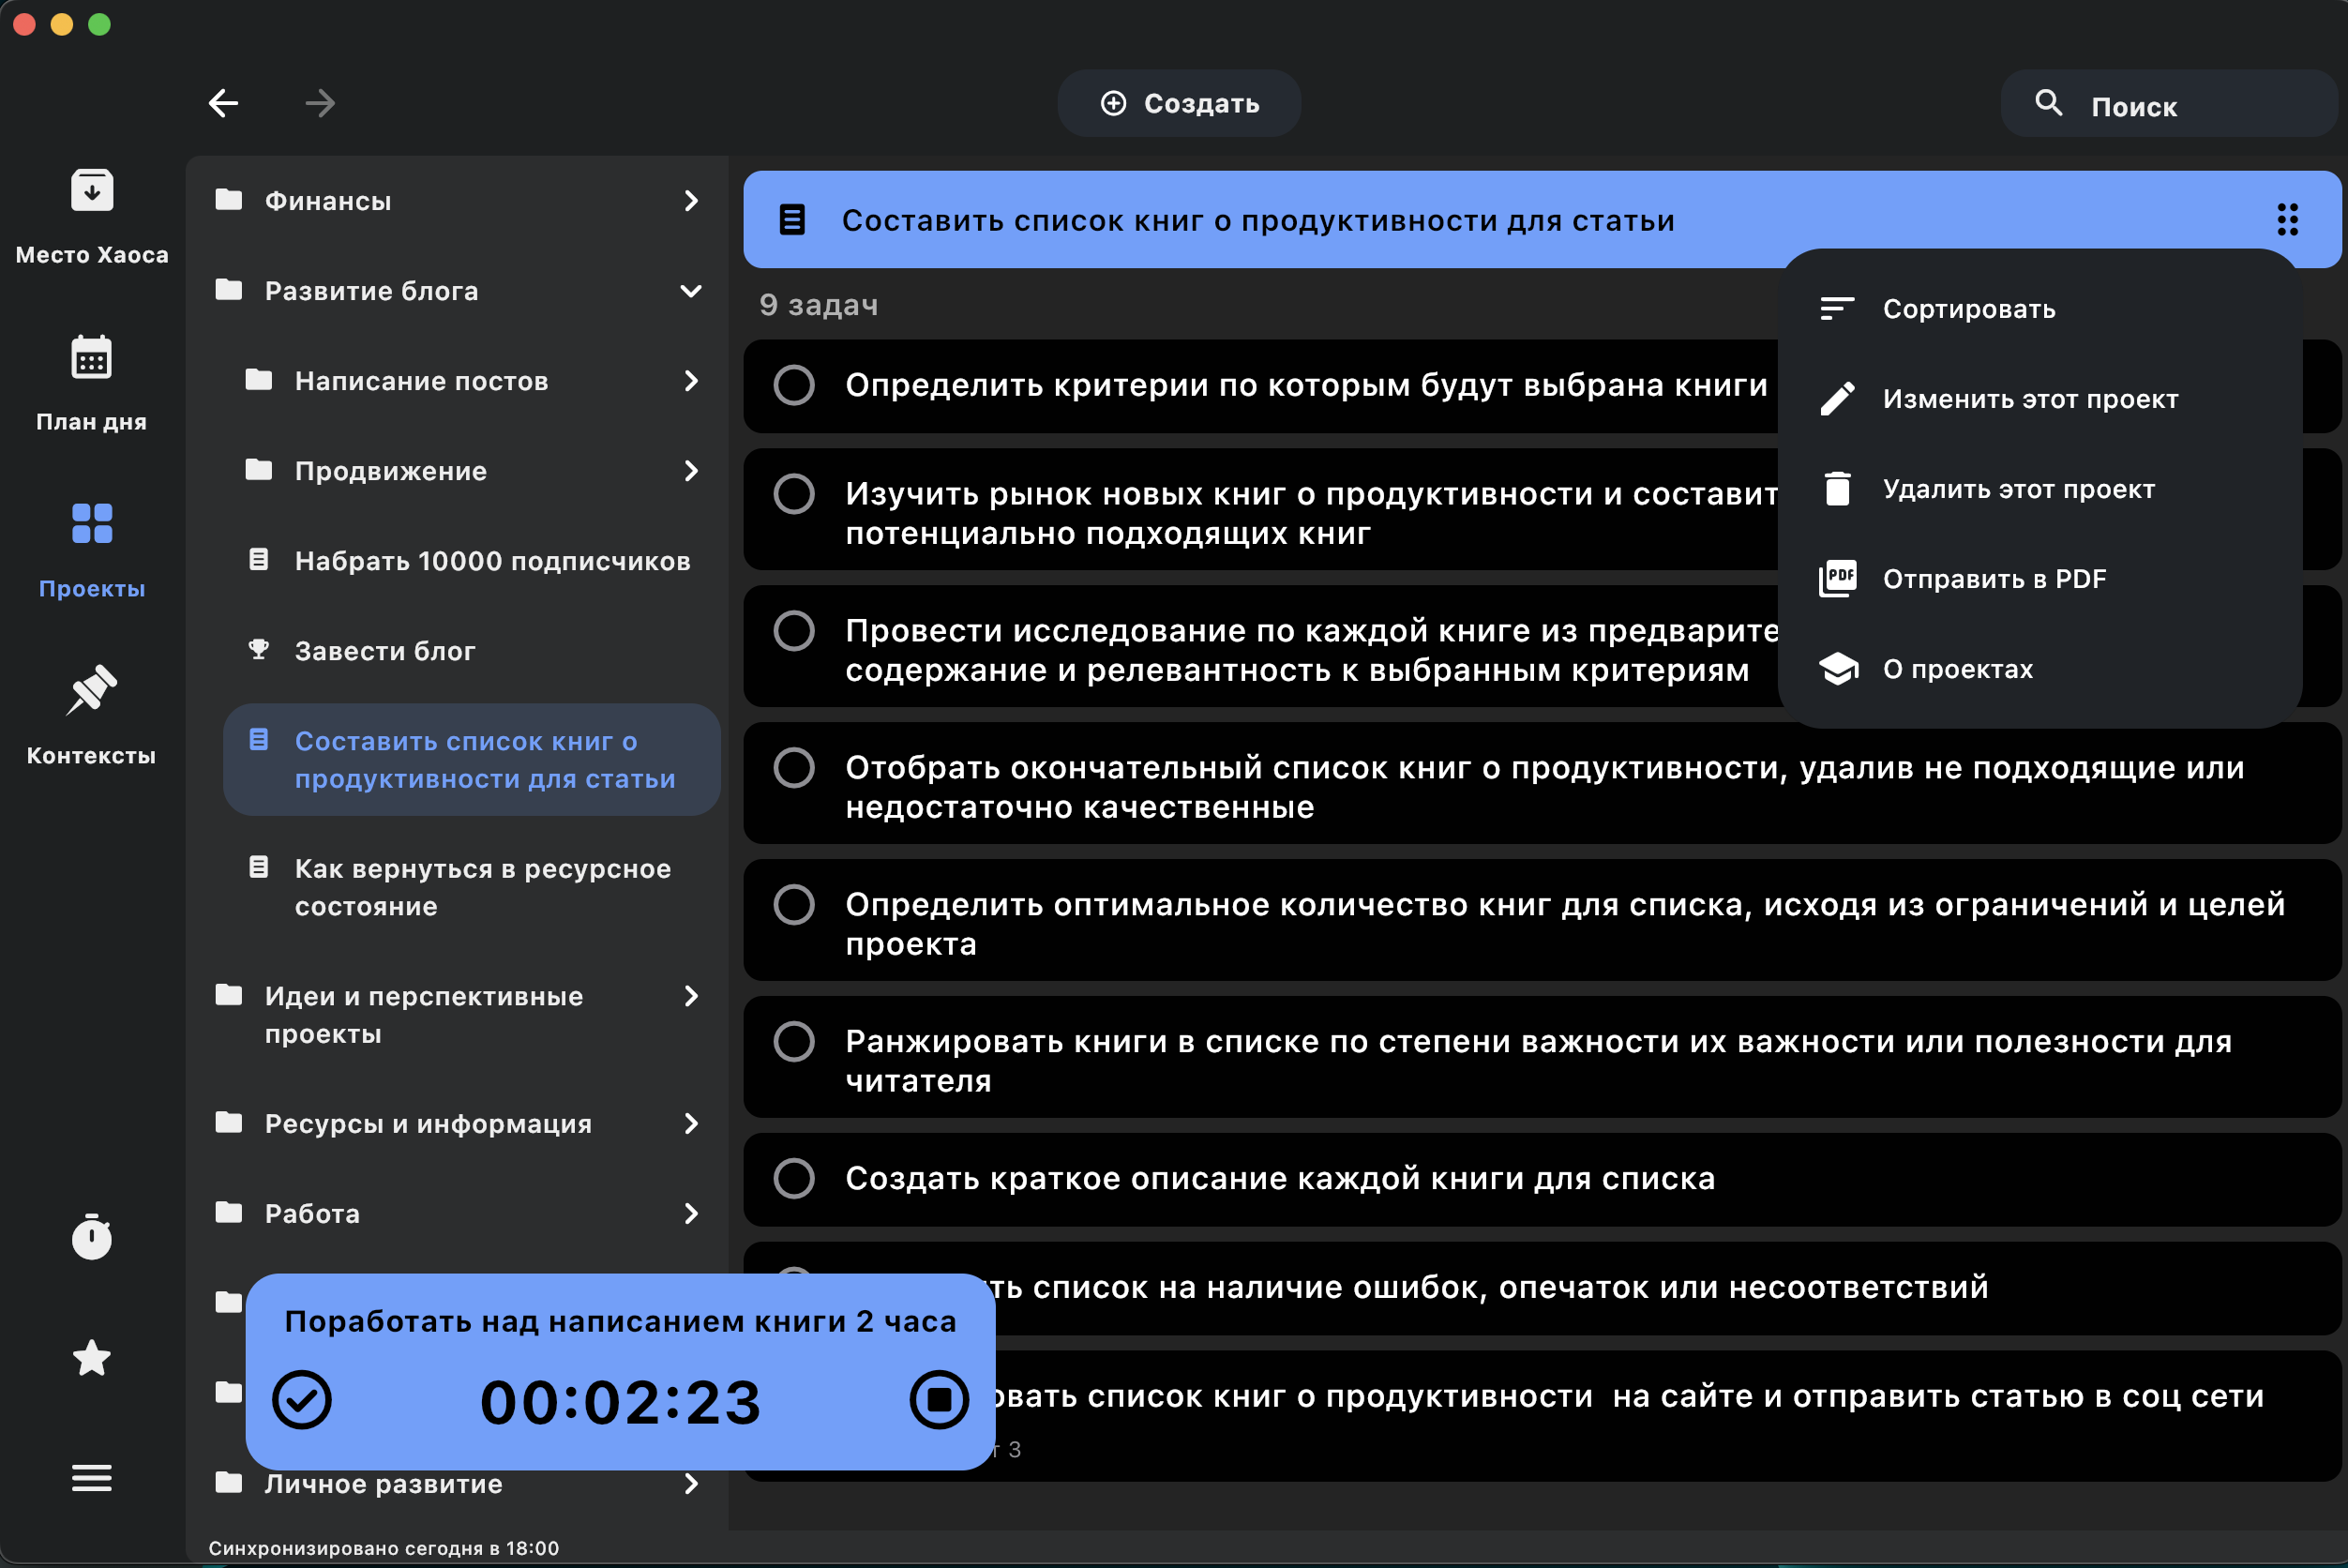Open the План дня calendar icon
Viewport: 2348px width, 1568px height.
pos(91,357)
